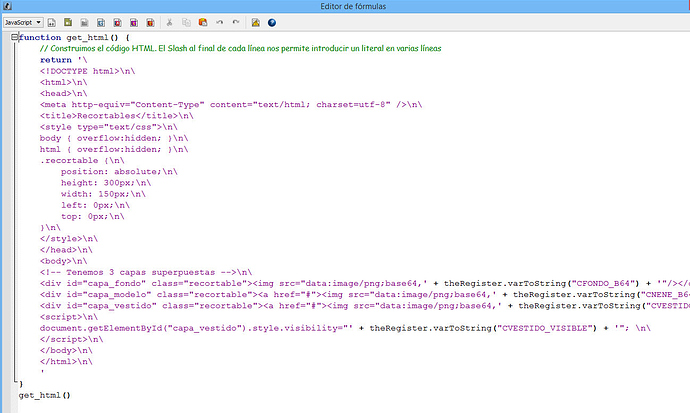Click the 'return' keyword line
Viewport: 690px width, 413px height.
(x=63, y=60)
